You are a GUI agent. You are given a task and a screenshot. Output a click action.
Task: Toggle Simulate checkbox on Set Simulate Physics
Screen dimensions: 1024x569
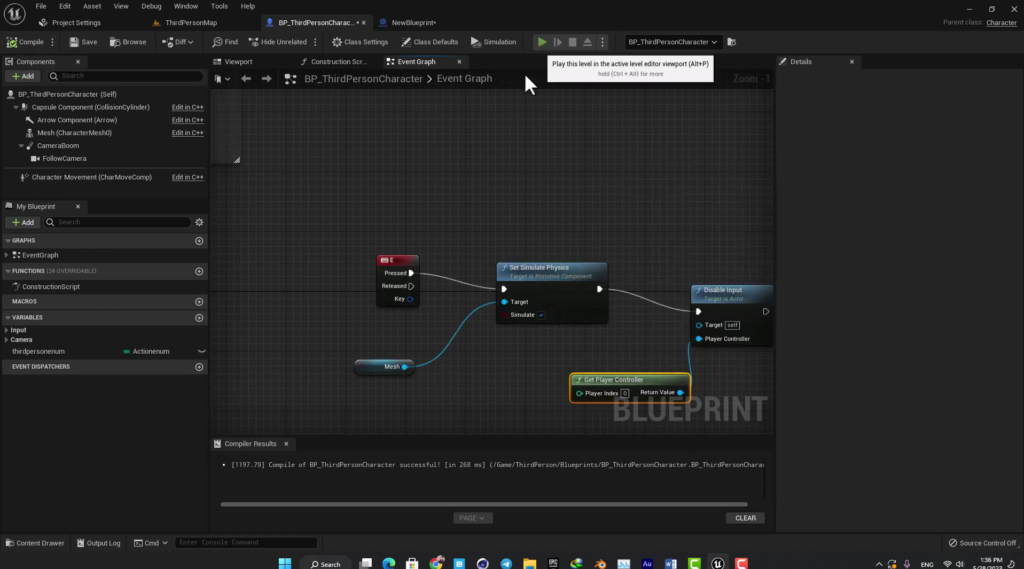[x=541, y=315]
